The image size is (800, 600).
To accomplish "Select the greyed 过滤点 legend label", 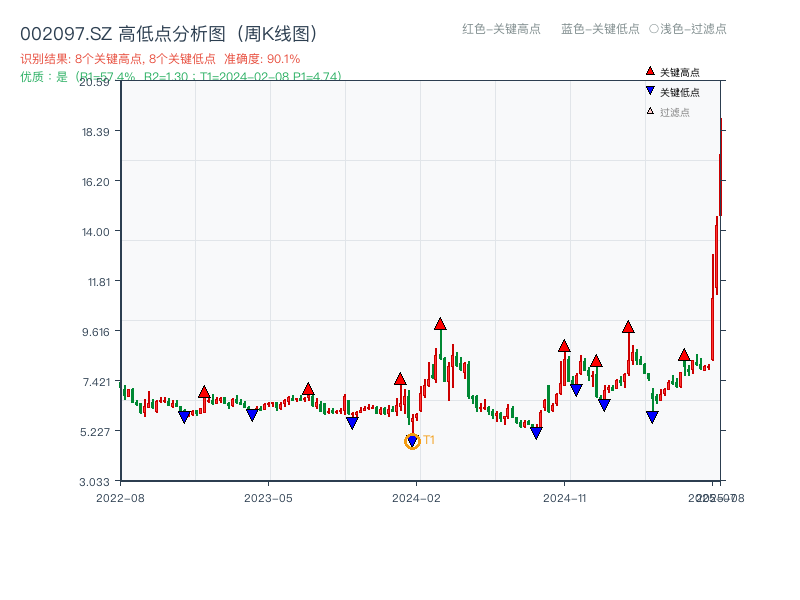I will tap(674, 112).
